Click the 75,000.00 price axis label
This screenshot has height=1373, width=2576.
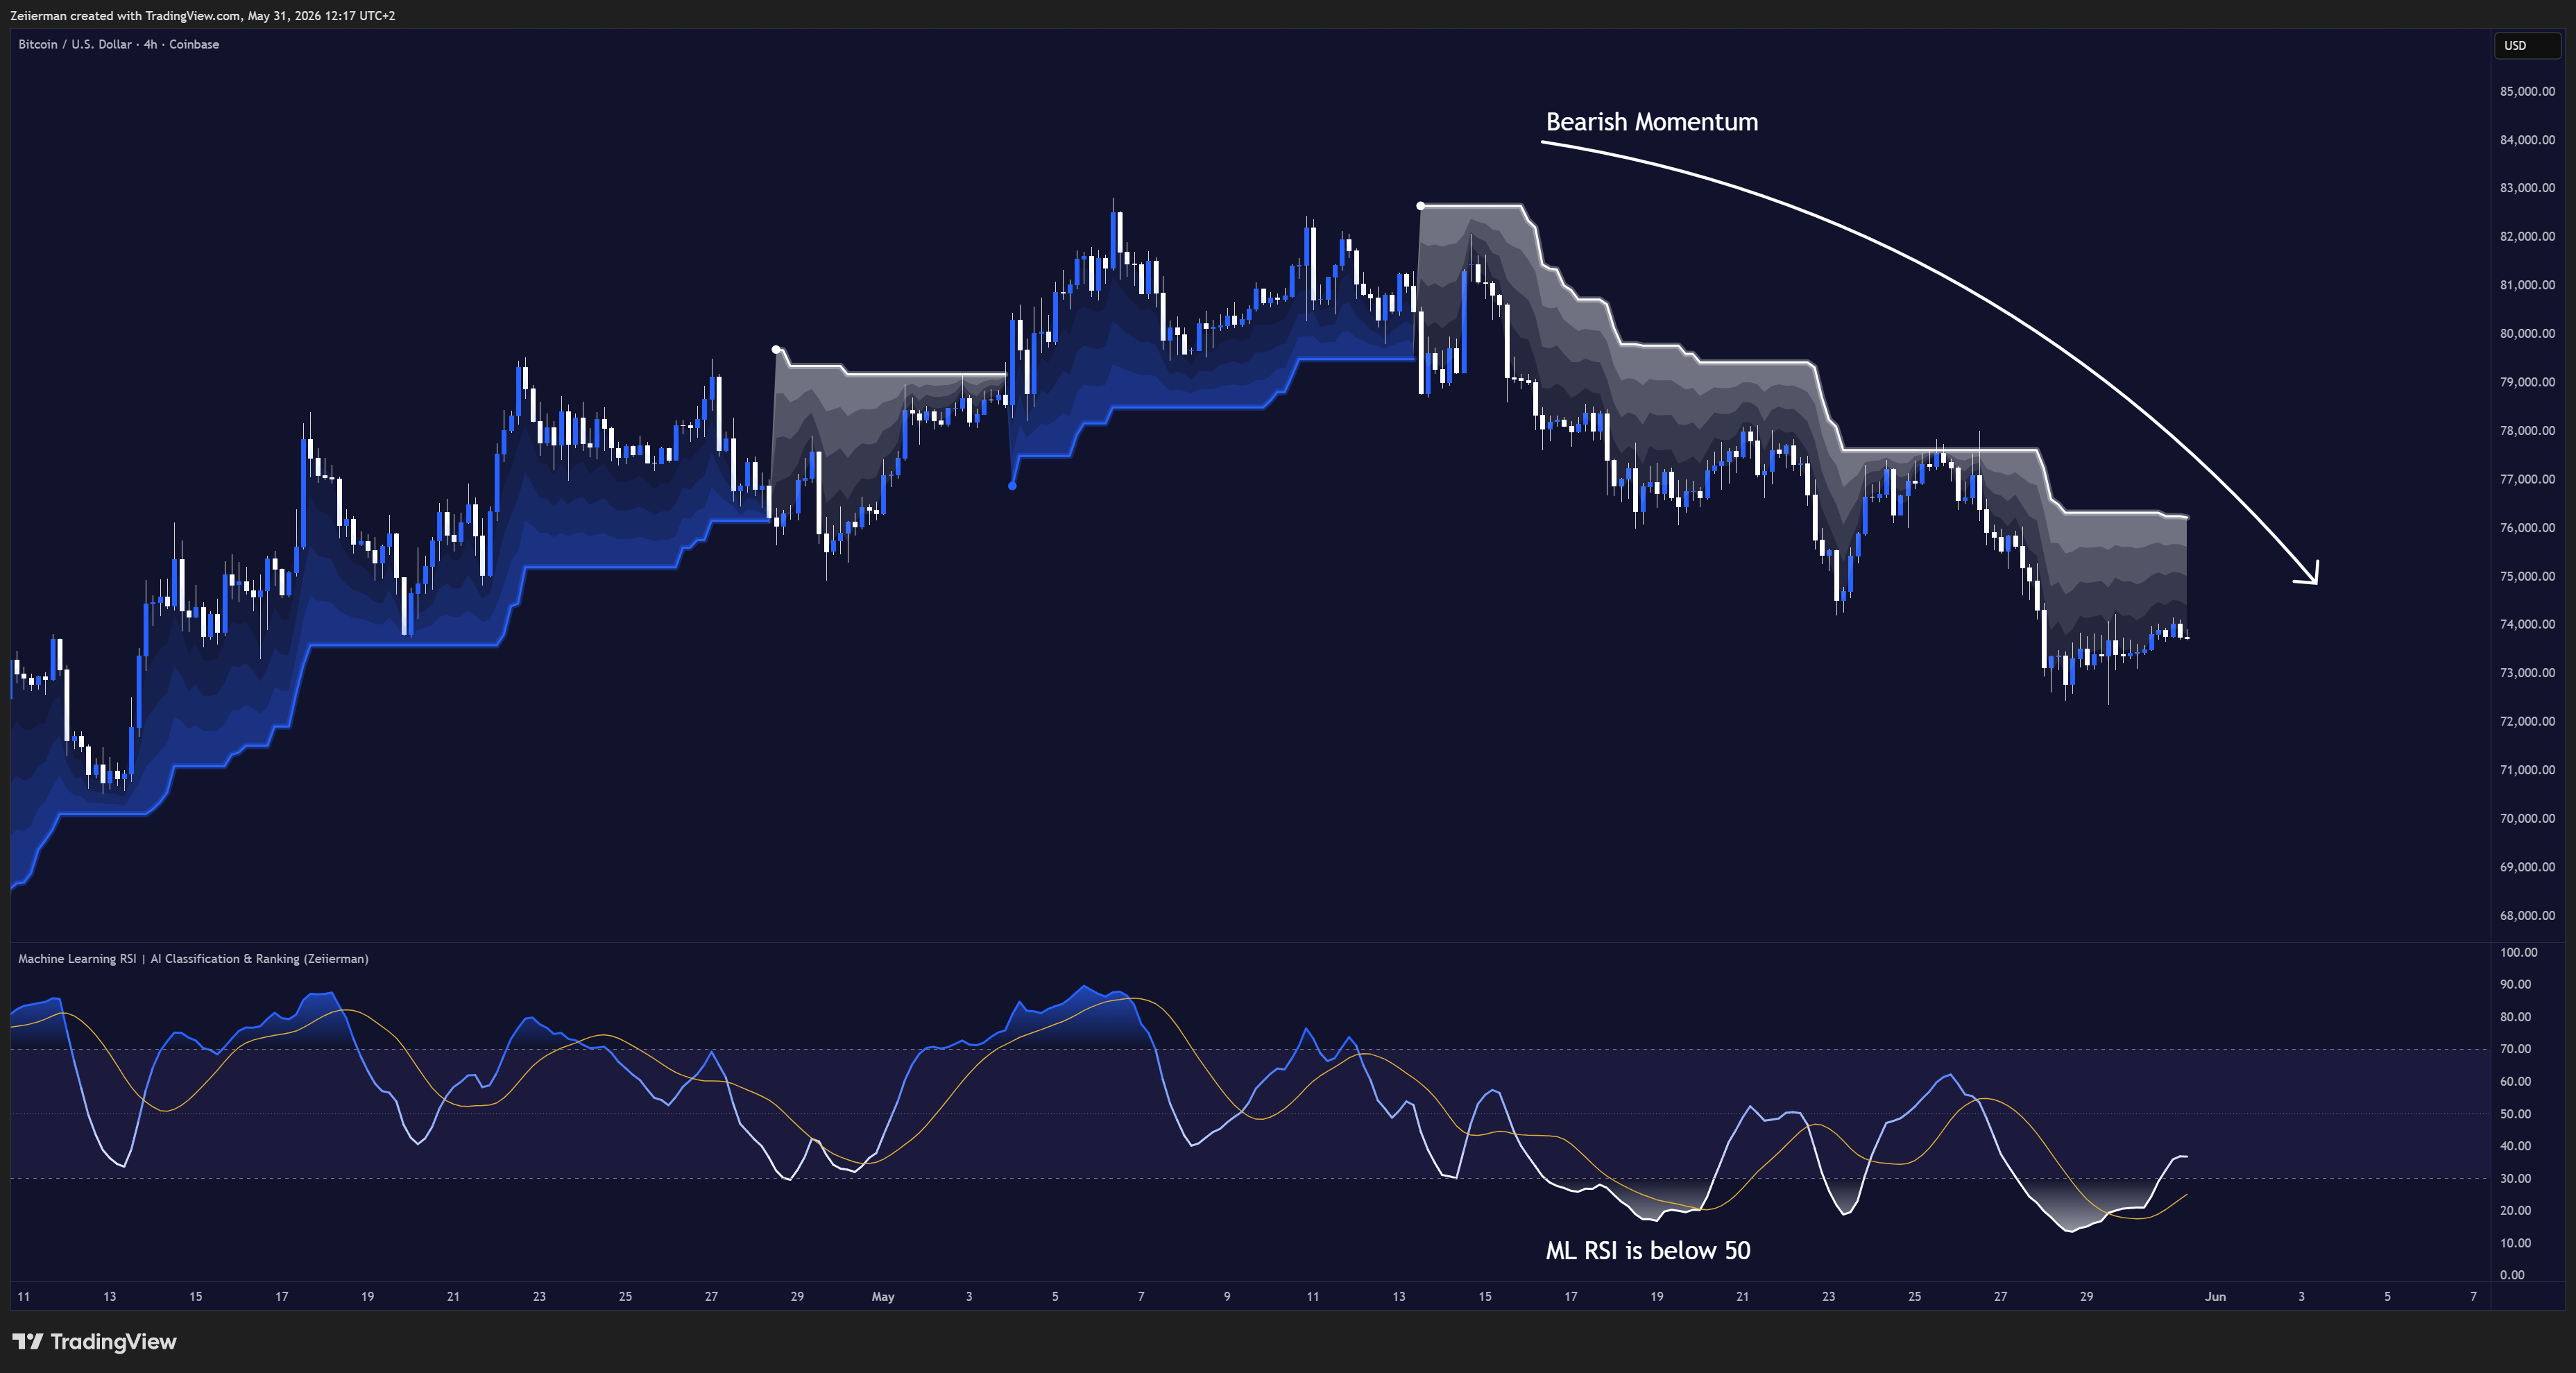click(2527, 576)
